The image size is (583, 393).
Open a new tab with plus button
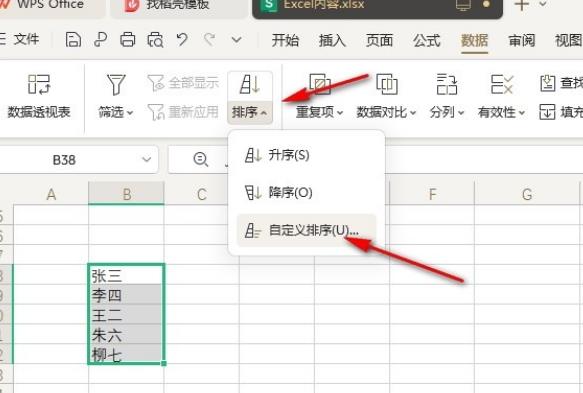(521, 5)
